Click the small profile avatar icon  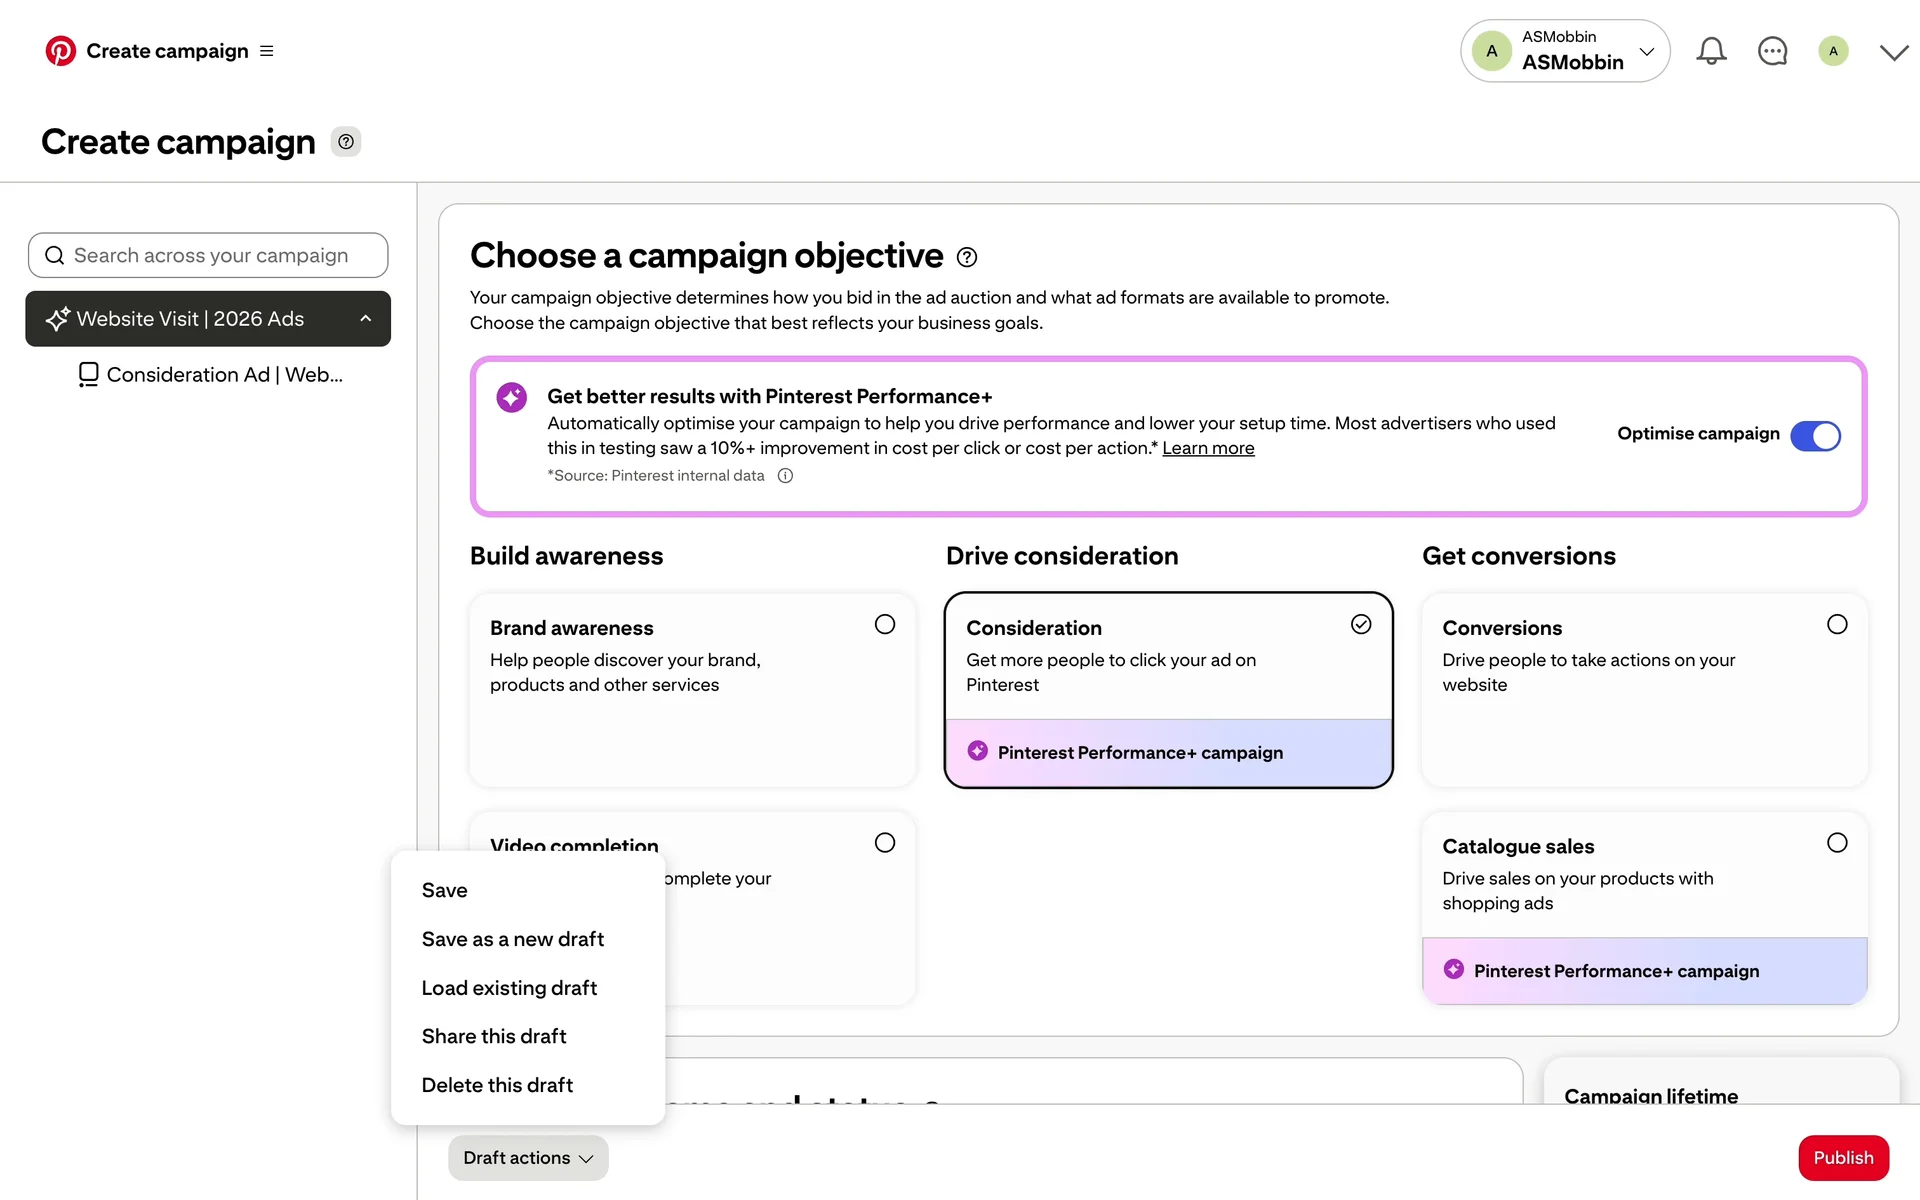click(x=1833, y=51)
